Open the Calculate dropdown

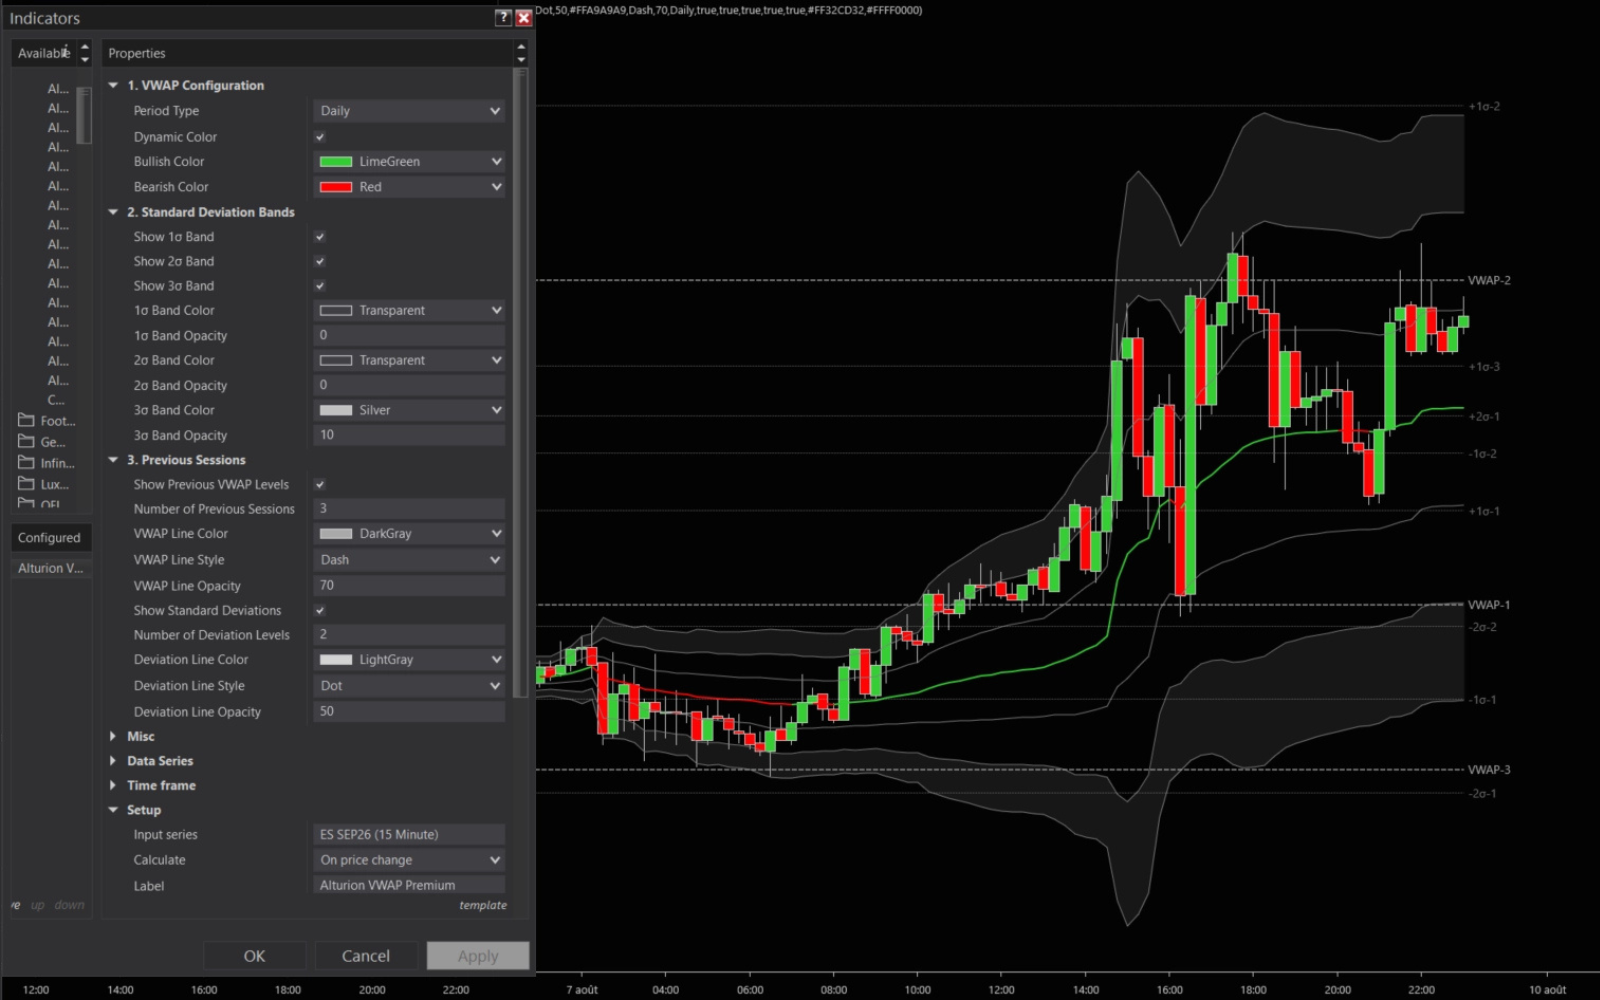[409, 860]
